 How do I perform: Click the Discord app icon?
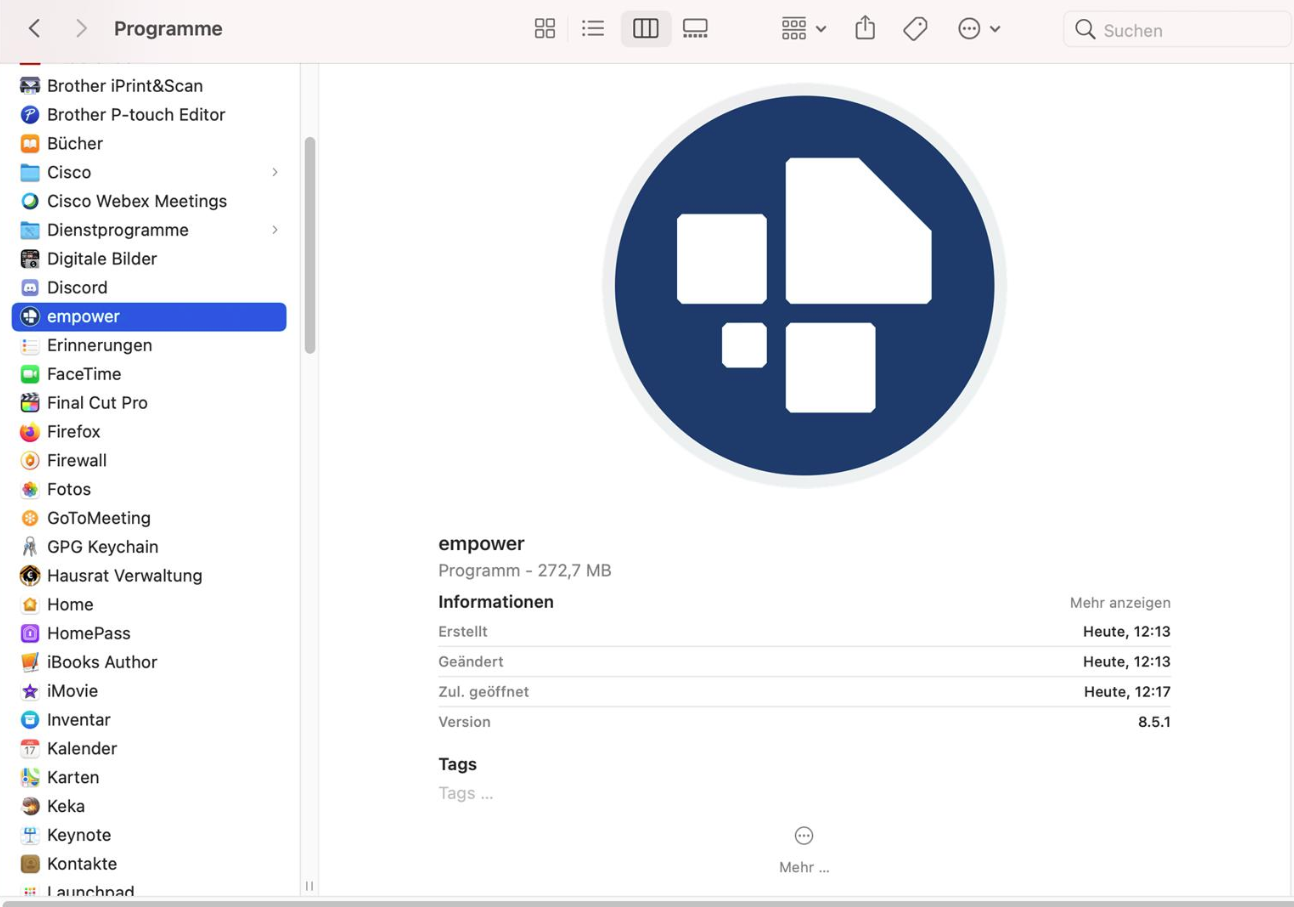coord(30,288)
